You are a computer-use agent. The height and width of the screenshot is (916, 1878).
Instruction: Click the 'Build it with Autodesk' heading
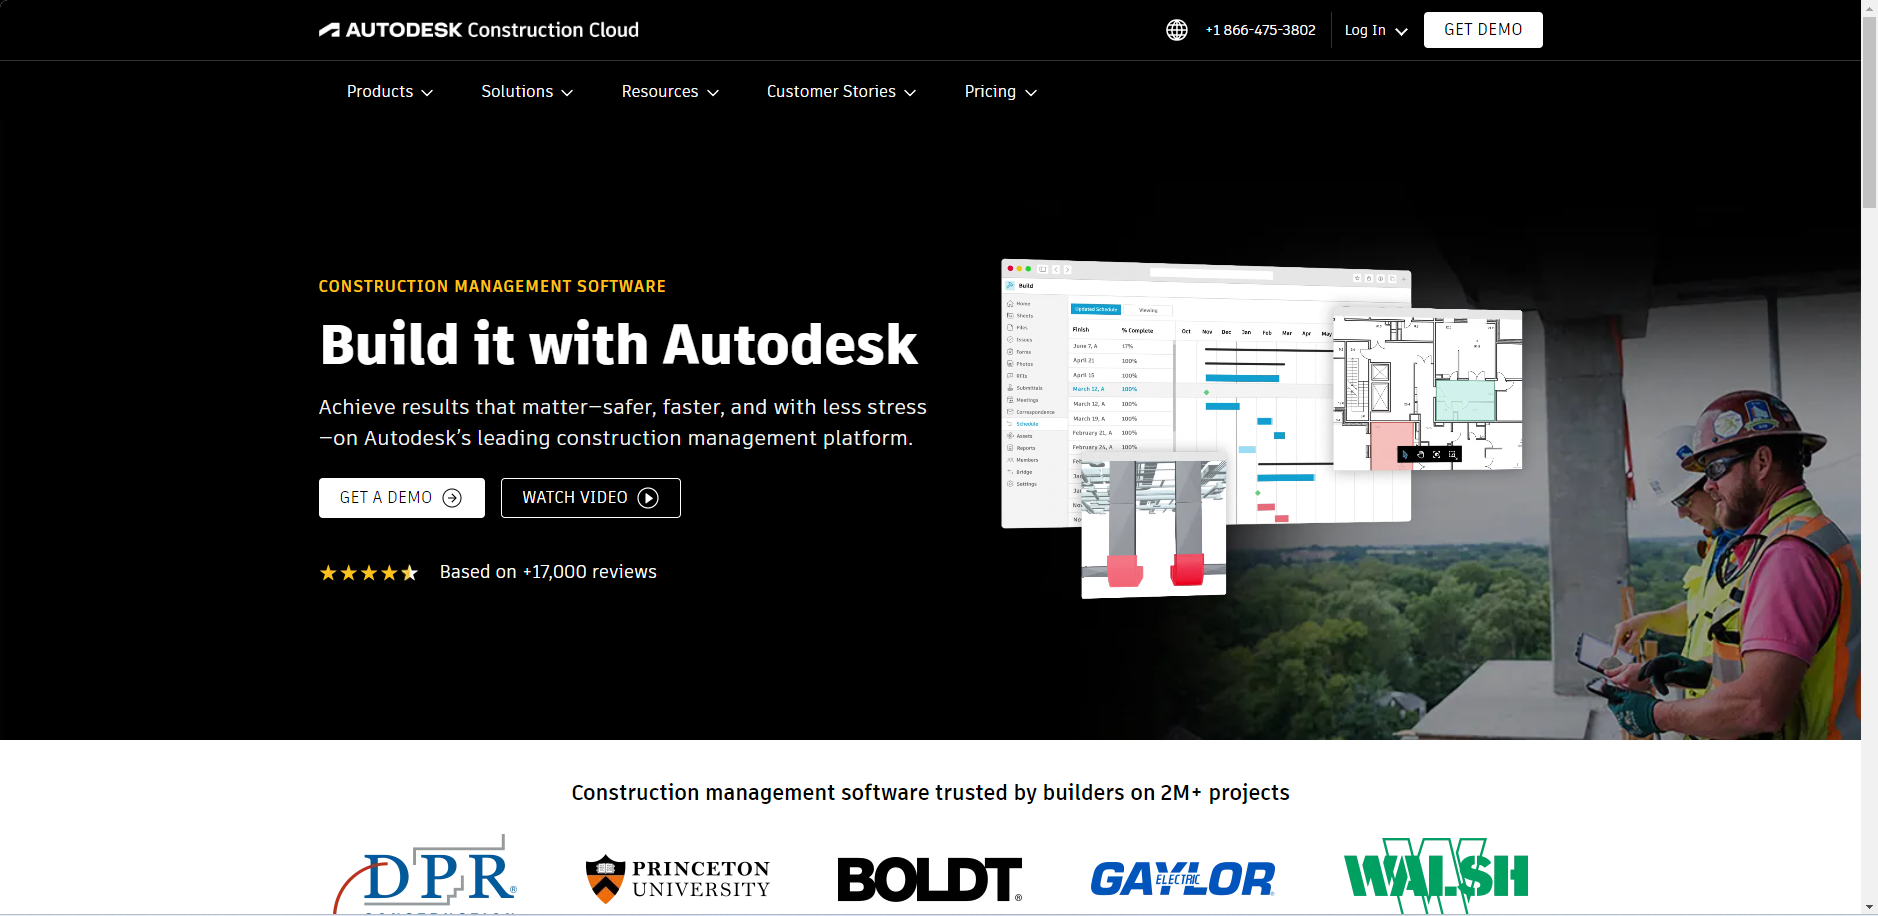[x=619, y=345]
